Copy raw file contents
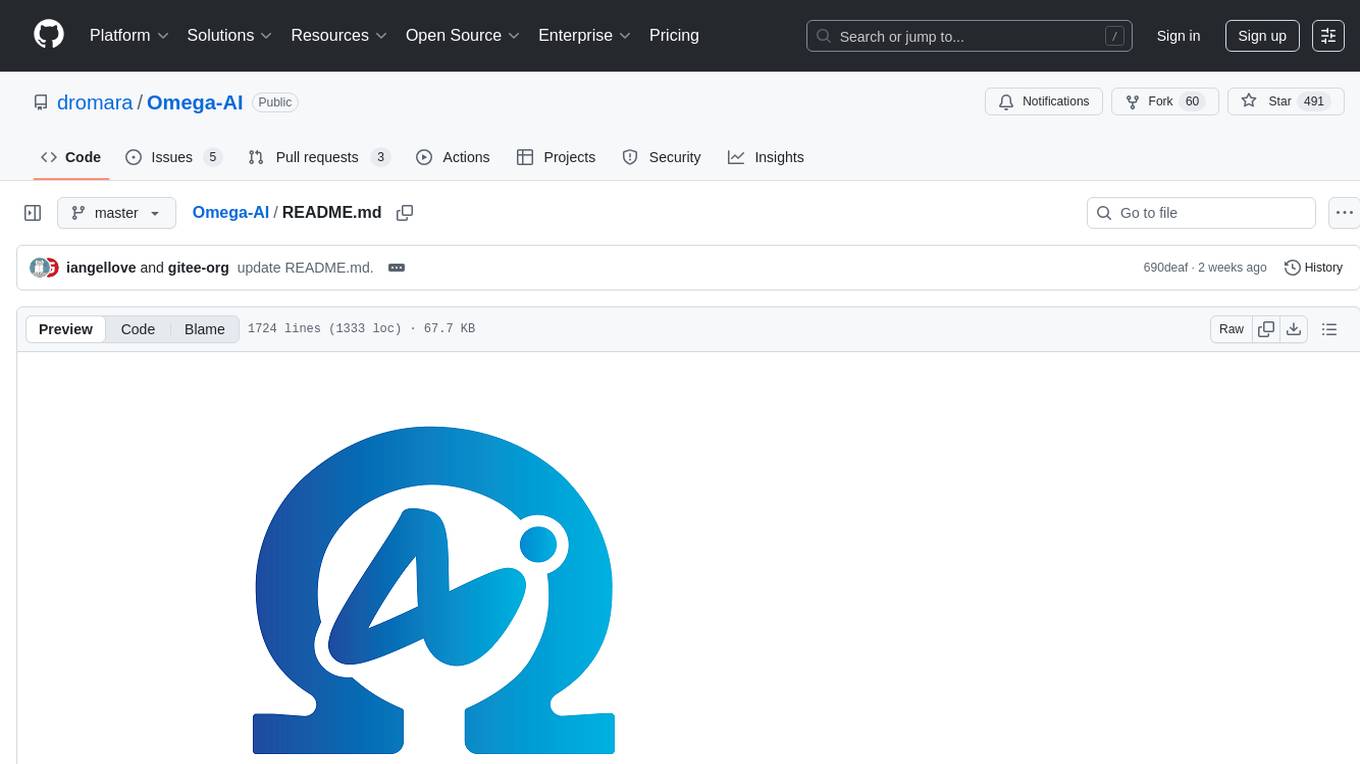The image size is (1360, 764). click(1266, 329)
